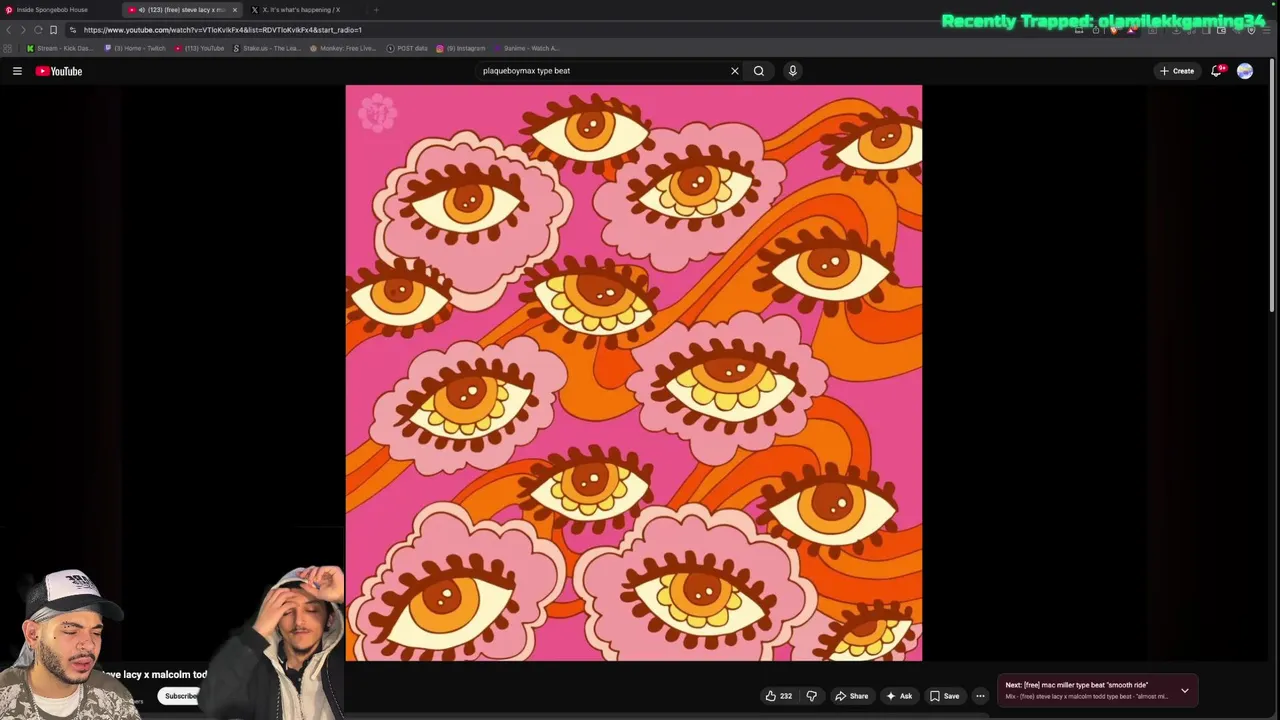1280x720 pixels.
Task: Click the Brave shields lion icon
Action: tap(1113, 30)
